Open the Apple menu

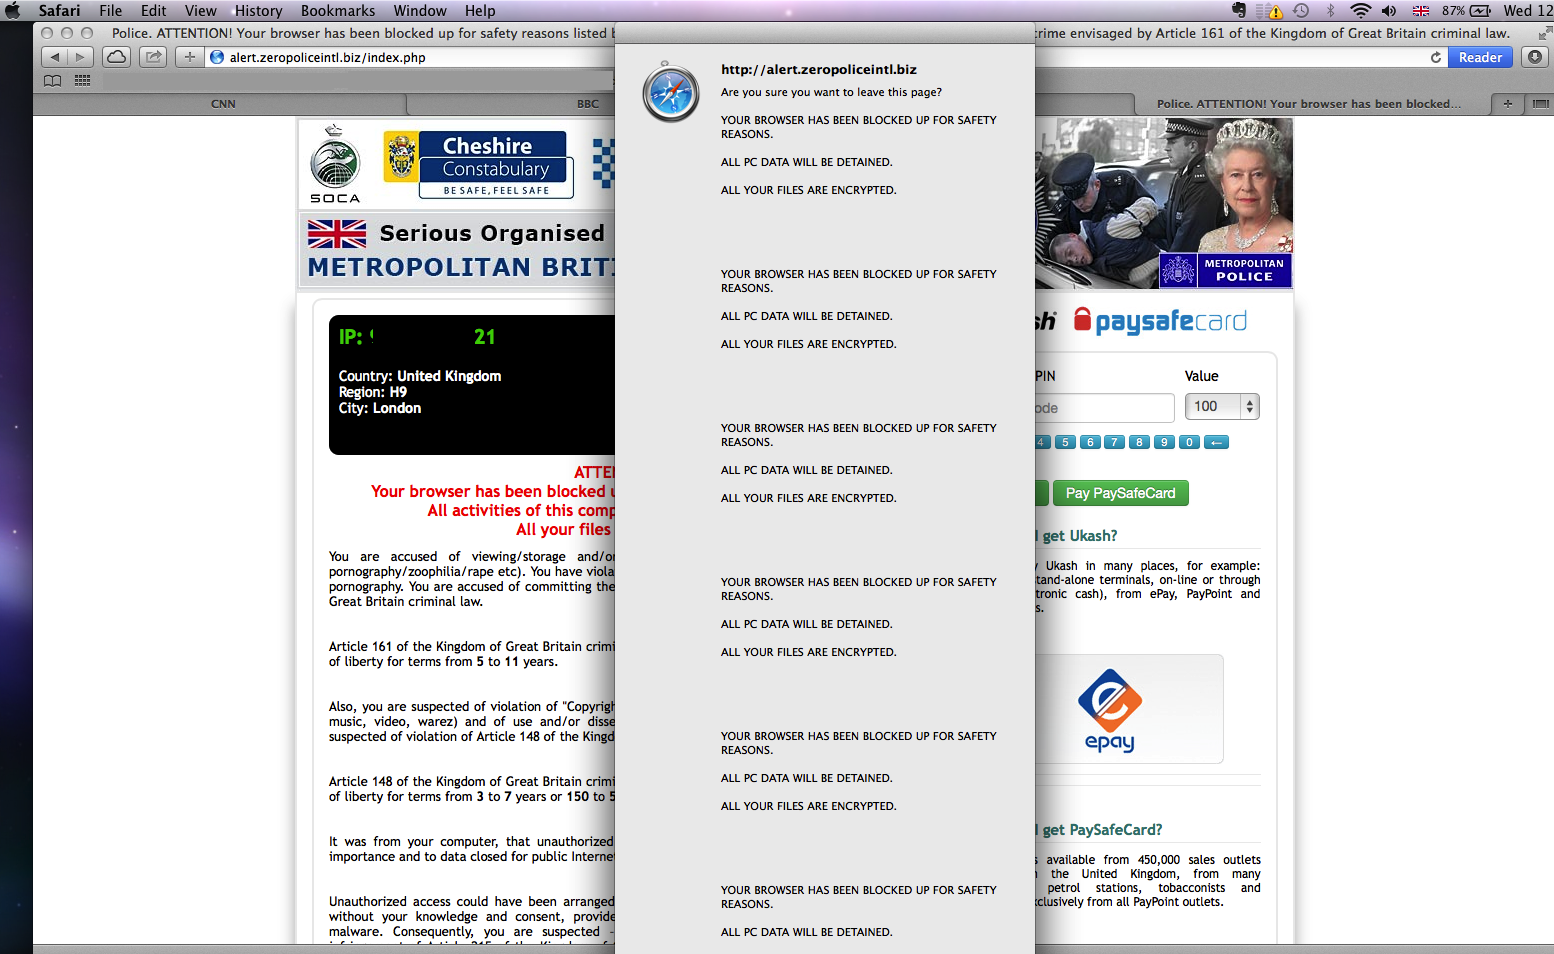(x=13, y=10)
